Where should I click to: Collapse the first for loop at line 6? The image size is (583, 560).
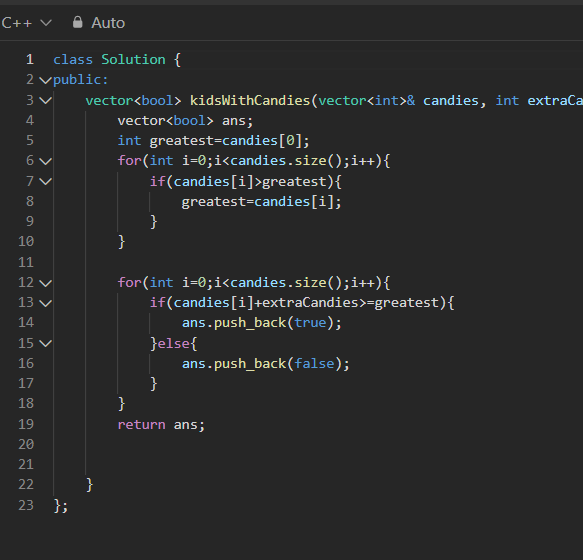[45, 161]
